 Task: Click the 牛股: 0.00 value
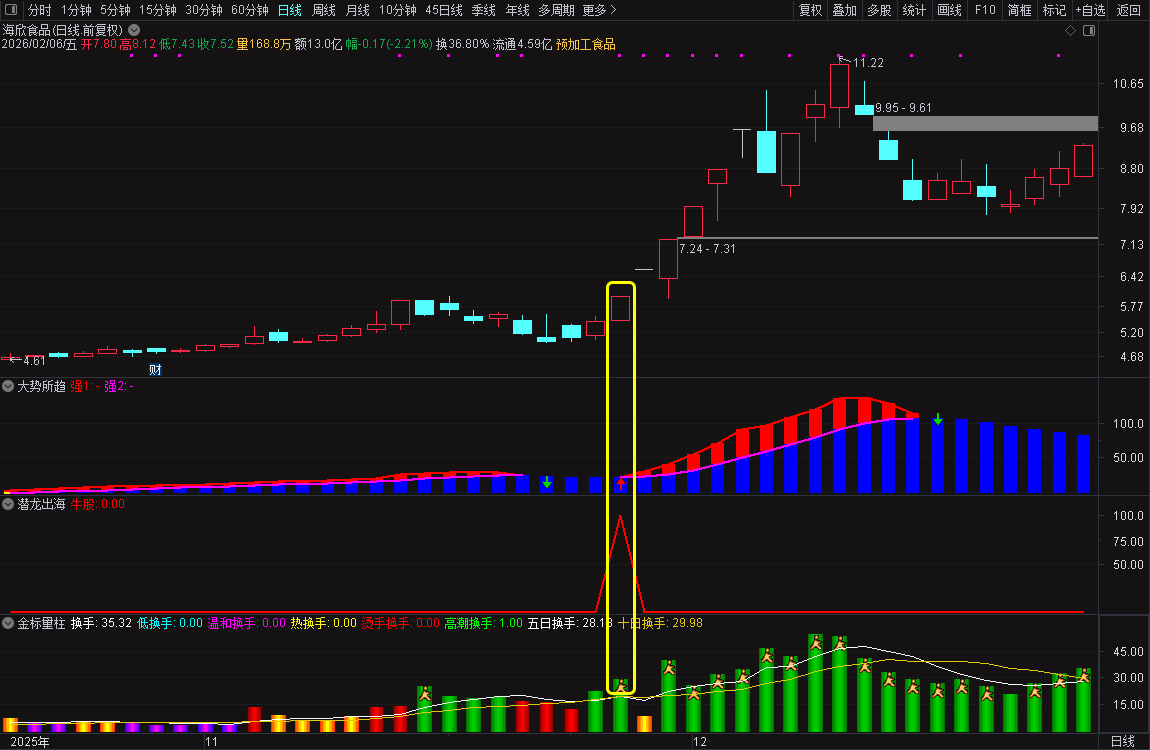[98, 504]
